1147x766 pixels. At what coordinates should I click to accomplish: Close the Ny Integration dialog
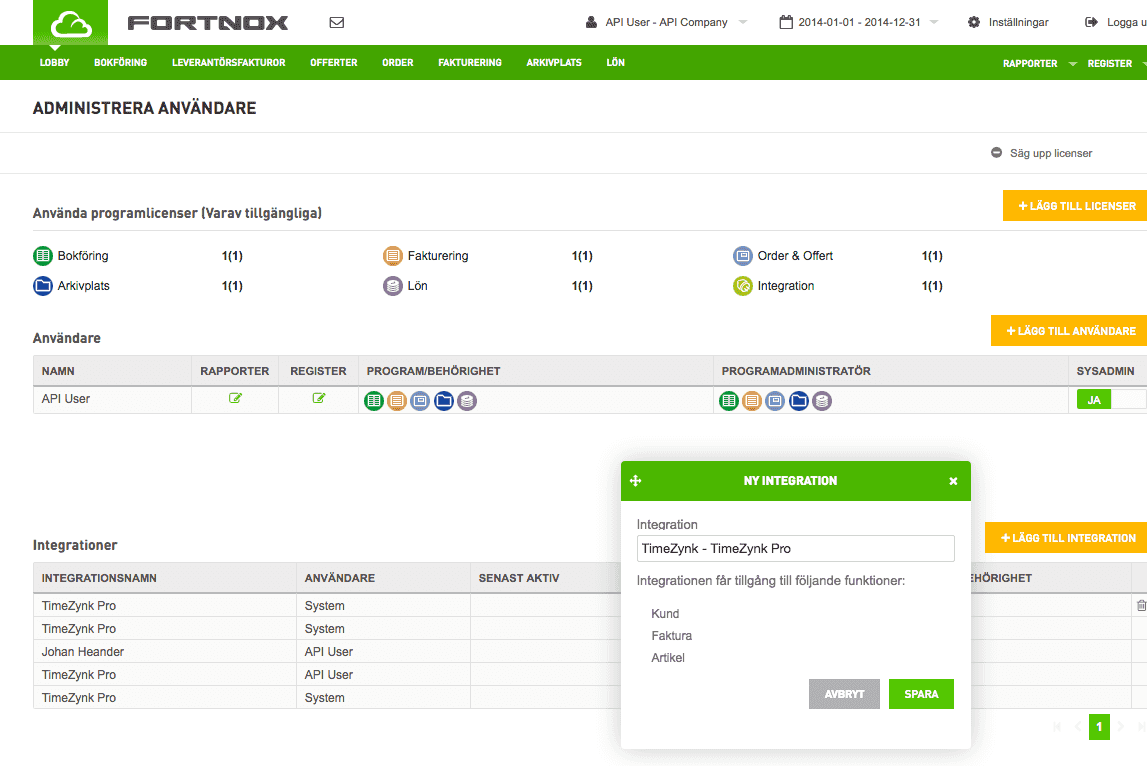point(953,481)
